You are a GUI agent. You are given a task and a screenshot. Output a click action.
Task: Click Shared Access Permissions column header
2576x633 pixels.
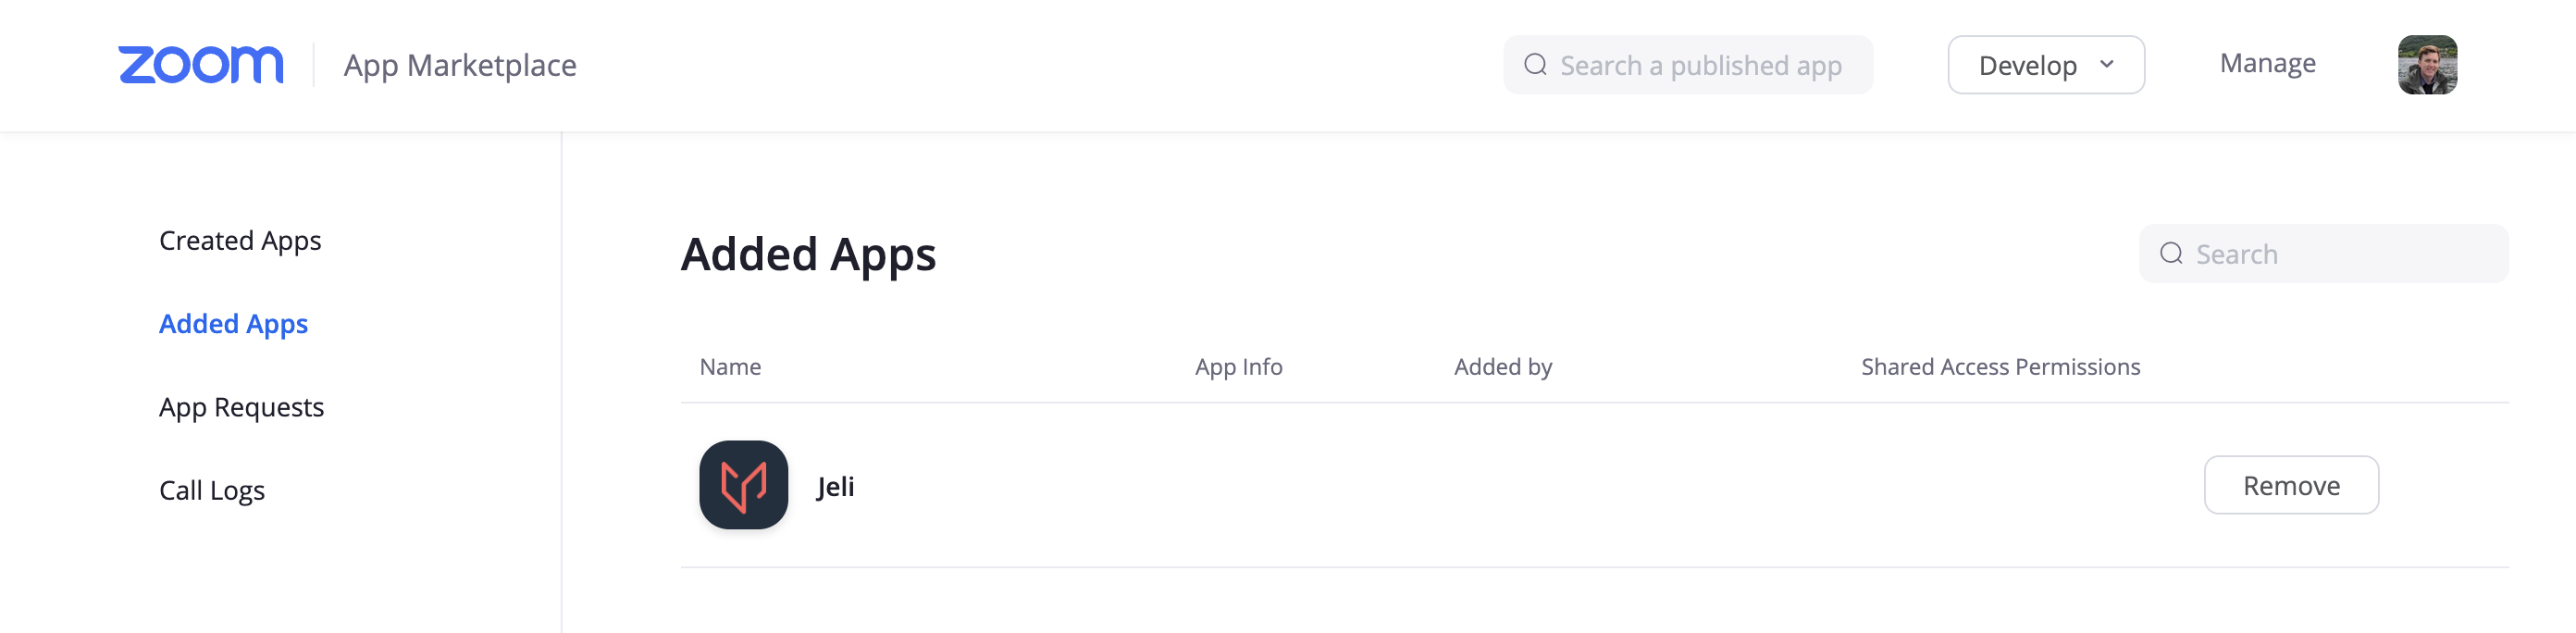coord(2000,367)
